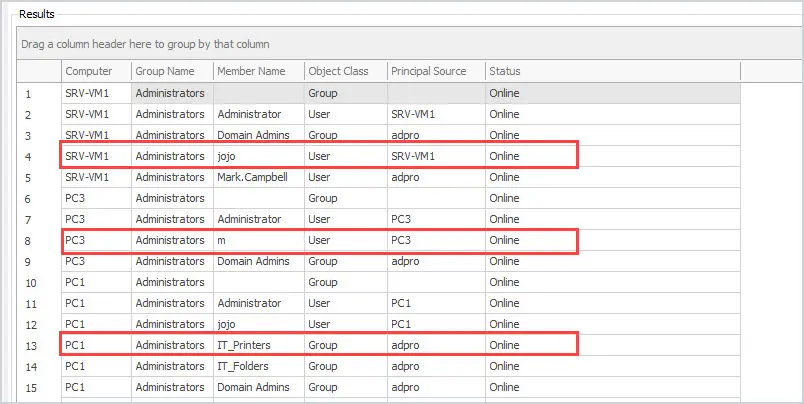Viewport: 804px width, 404px height.
Task: Select the IT_Folders member cell
Action: click(259, 367)
